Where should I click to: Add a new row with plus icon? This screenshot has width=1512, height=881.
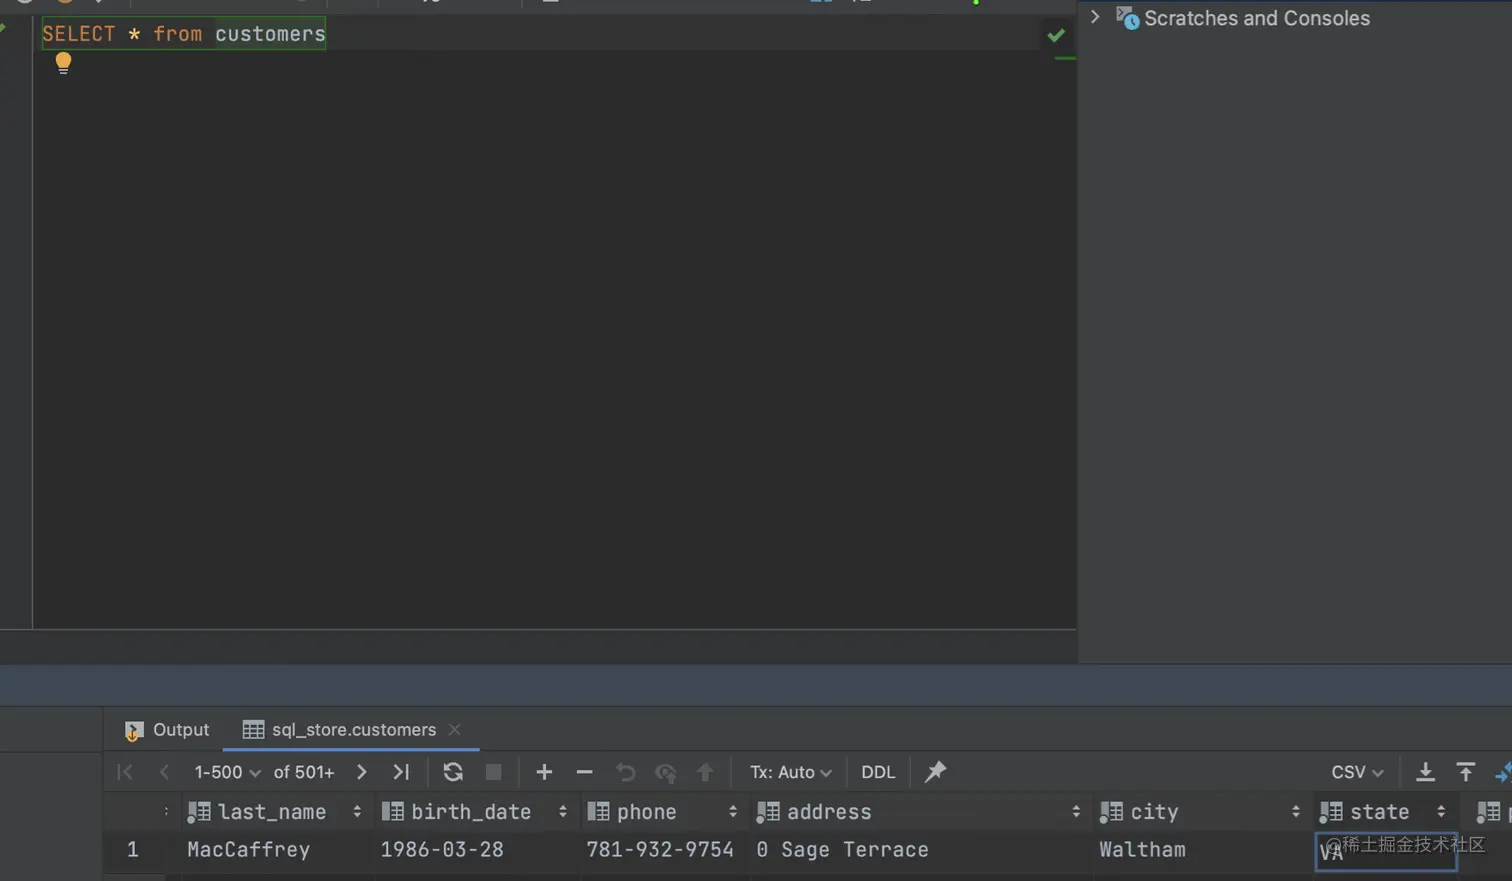click(x=544, y=772)
